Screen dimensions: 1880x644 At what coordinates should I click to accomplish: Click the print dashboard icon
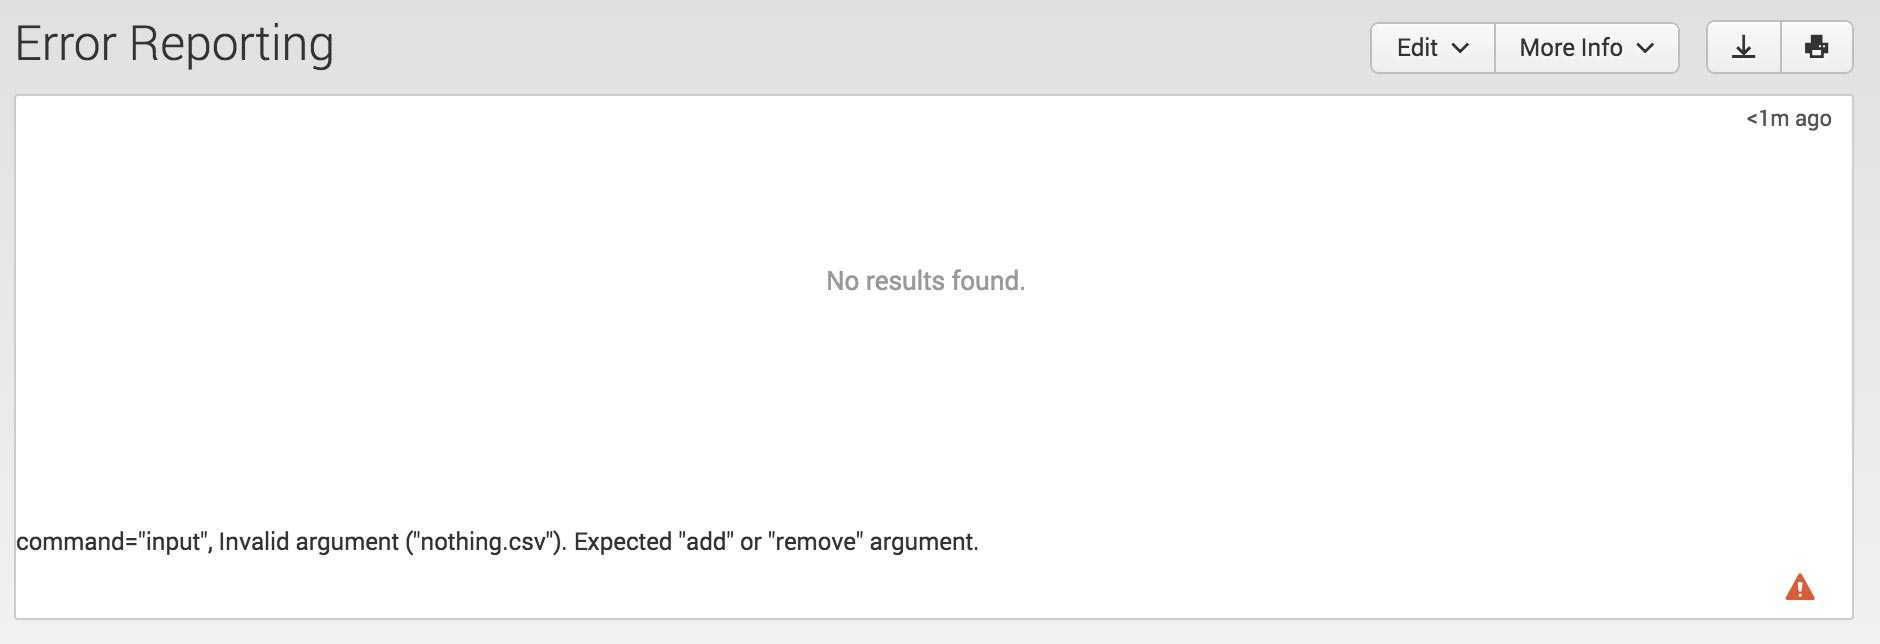(x=1816, y=47)
